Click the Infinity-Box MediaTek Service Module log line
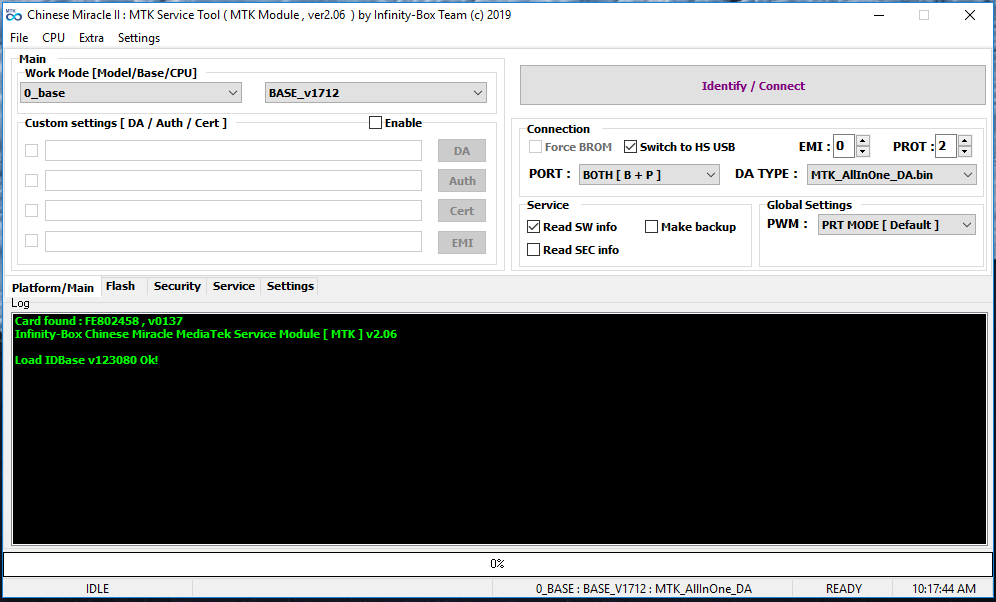Screen dimensions: 996x602 [x=206, y=334]
